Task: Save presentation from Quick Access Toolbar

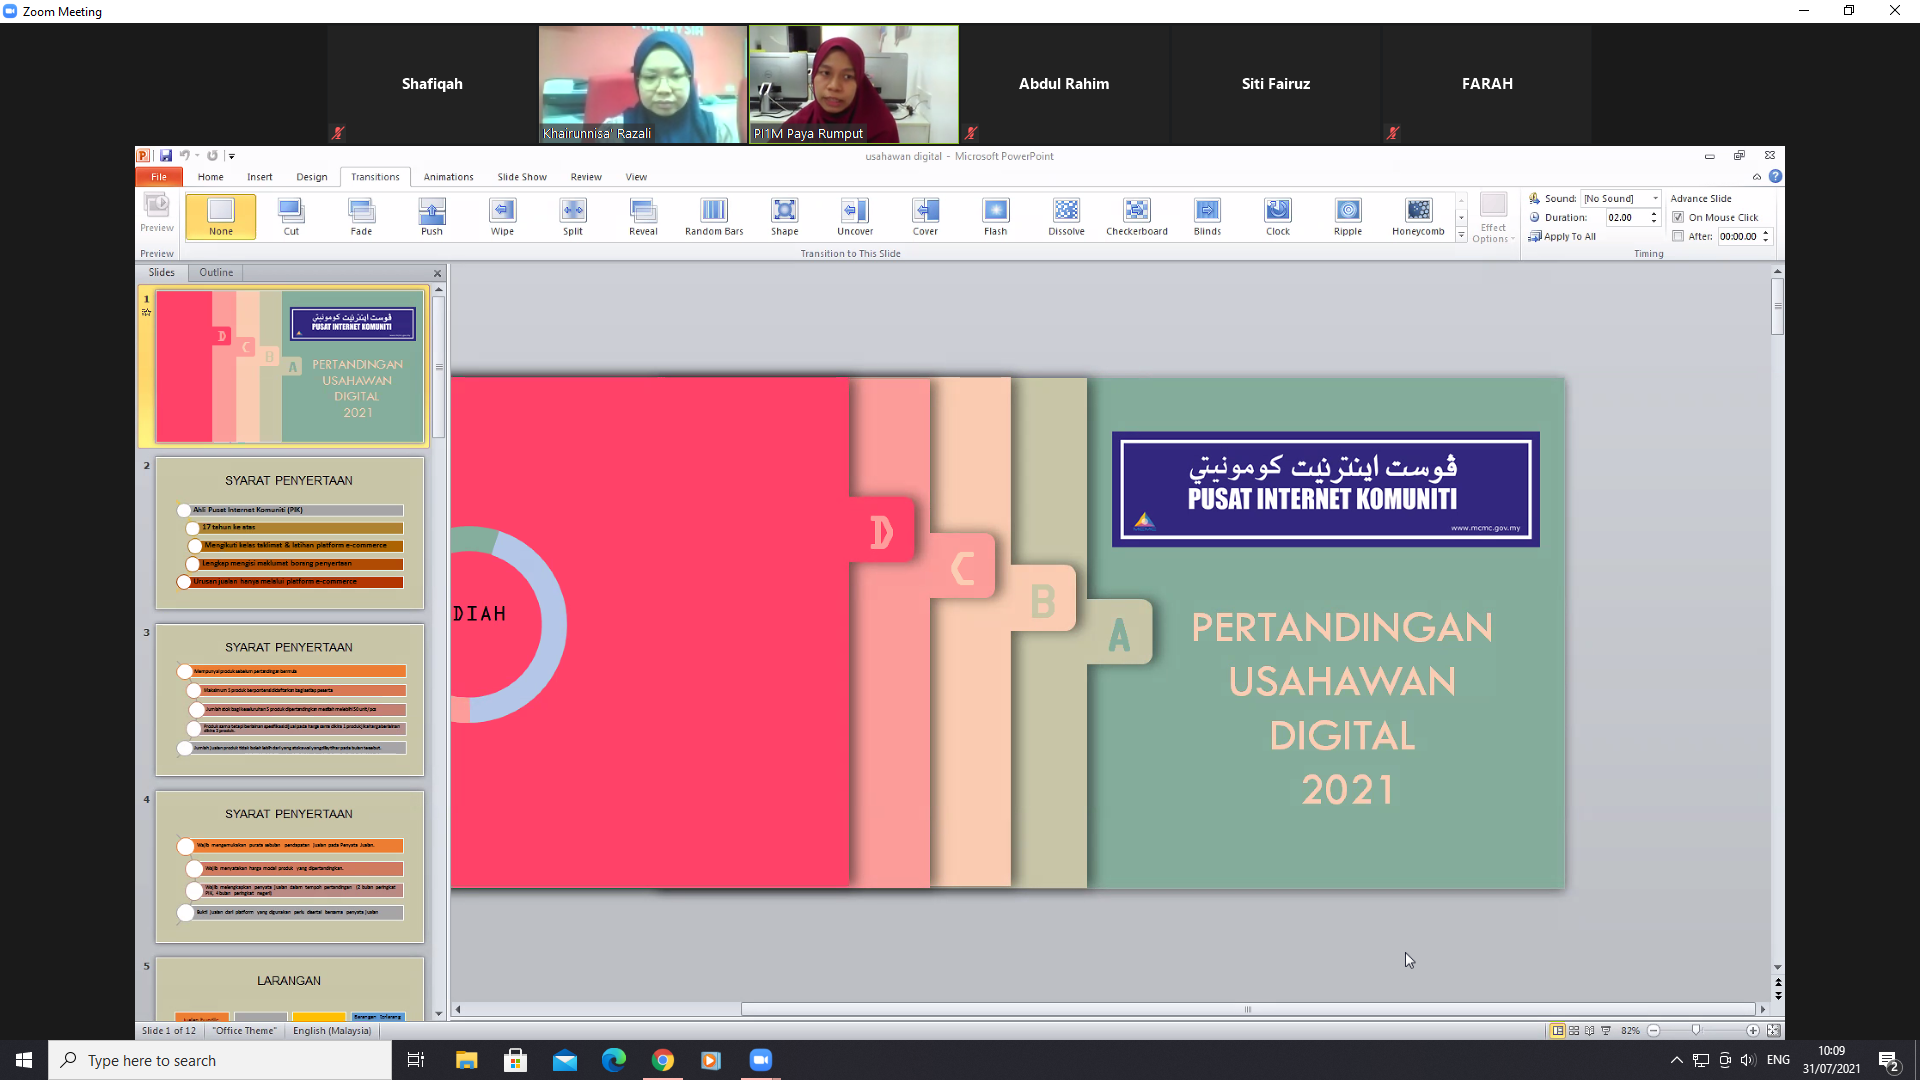Action: coord(166,156)
